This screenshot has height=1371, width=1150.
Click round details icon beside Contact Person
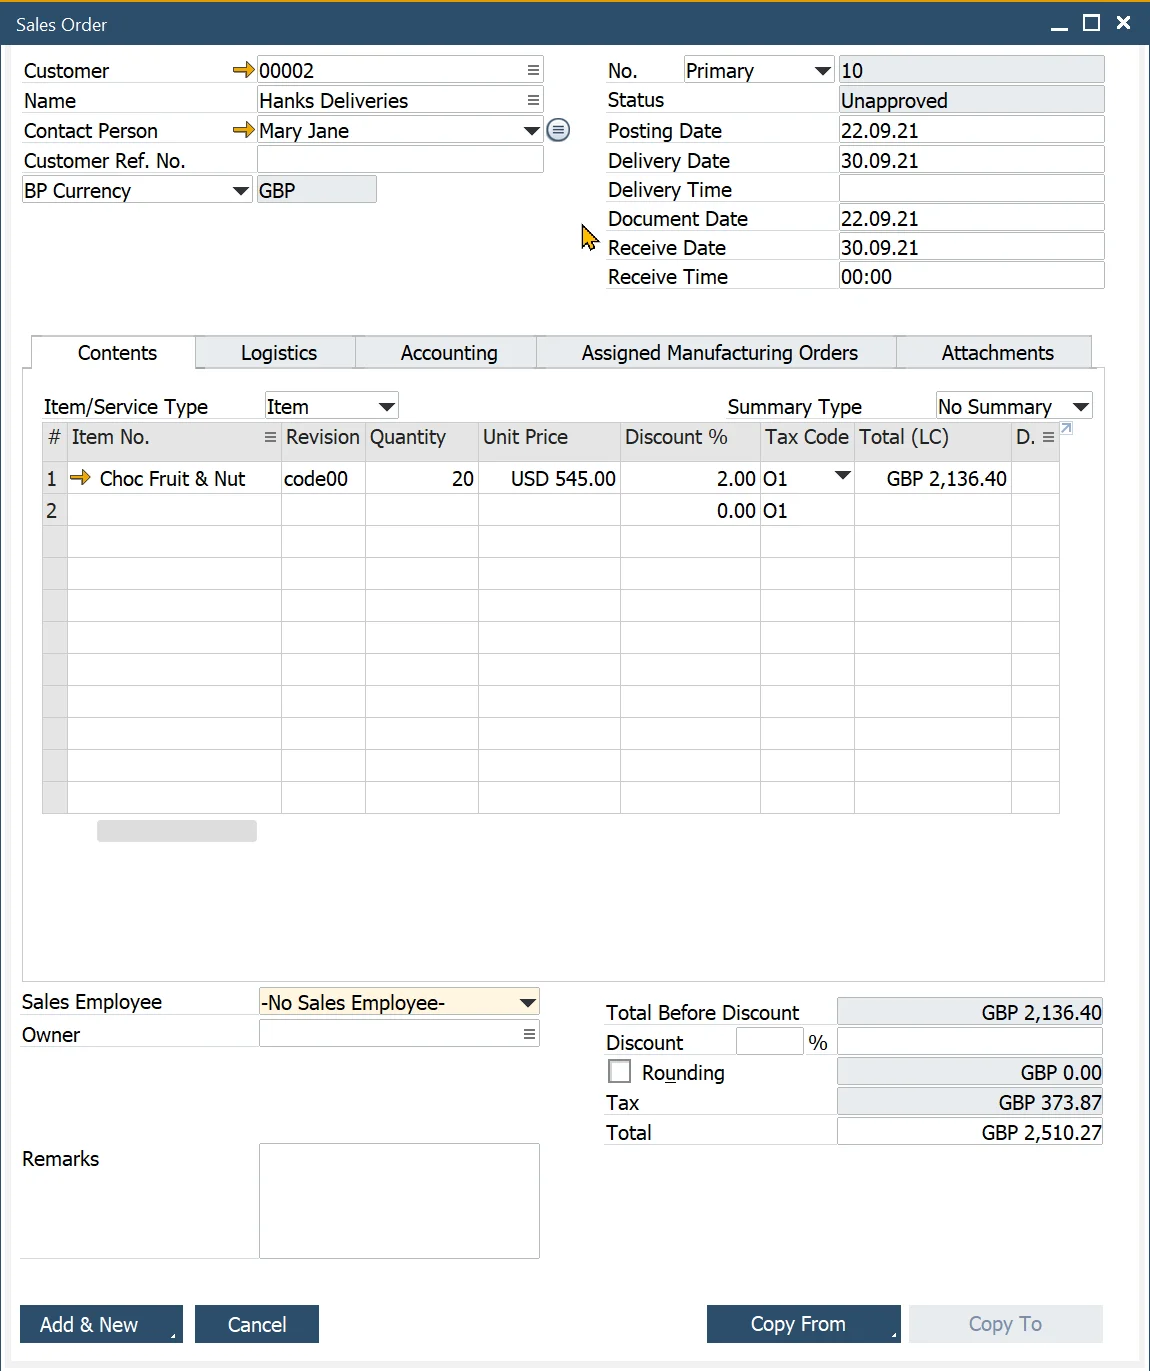tap(558, 130)
